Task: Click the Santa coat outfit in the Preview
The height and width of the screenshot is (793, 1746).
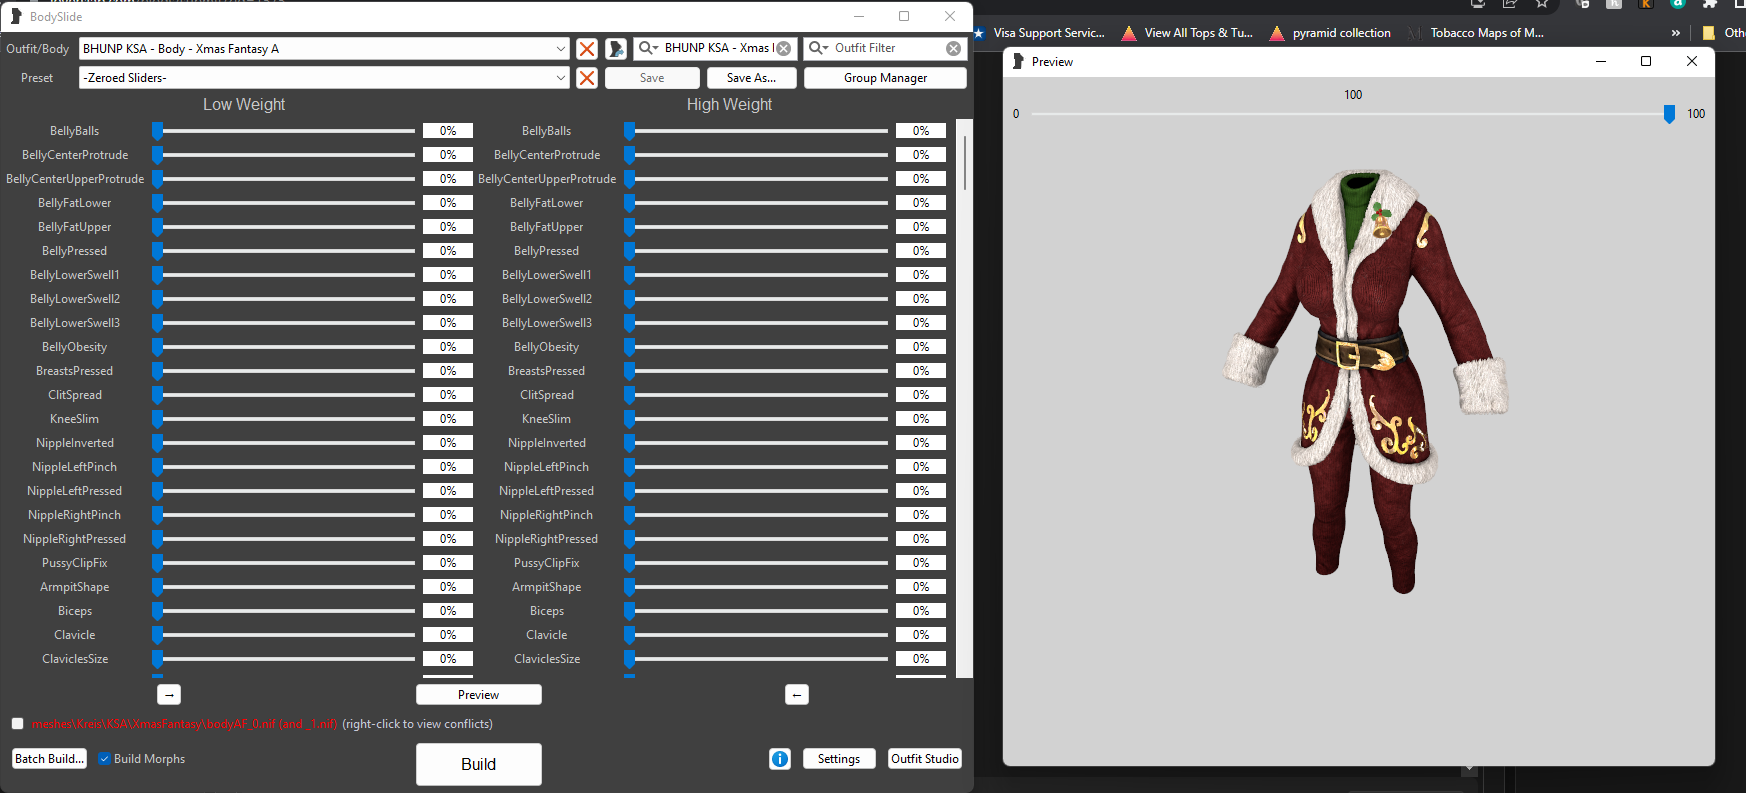Action: tap(1364, 380)
